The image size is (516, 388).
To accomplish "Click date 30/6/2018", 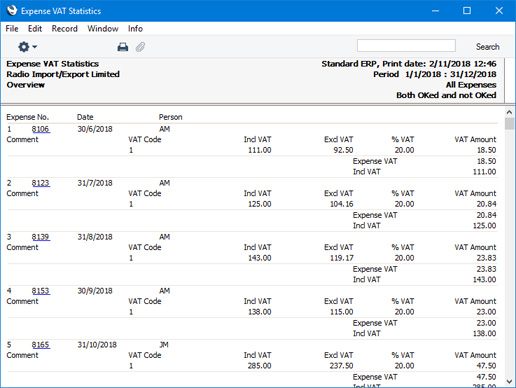I will point(95,129).
